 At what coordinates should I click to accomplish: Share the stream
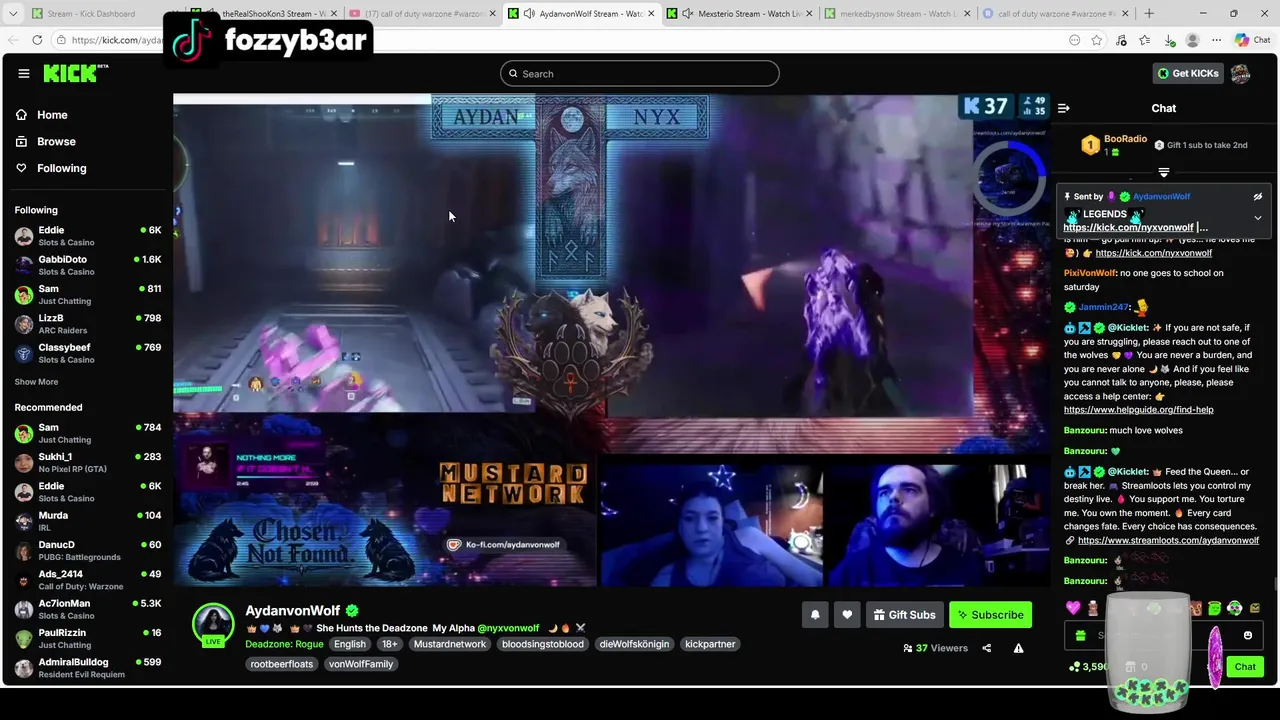click(986, 648)
